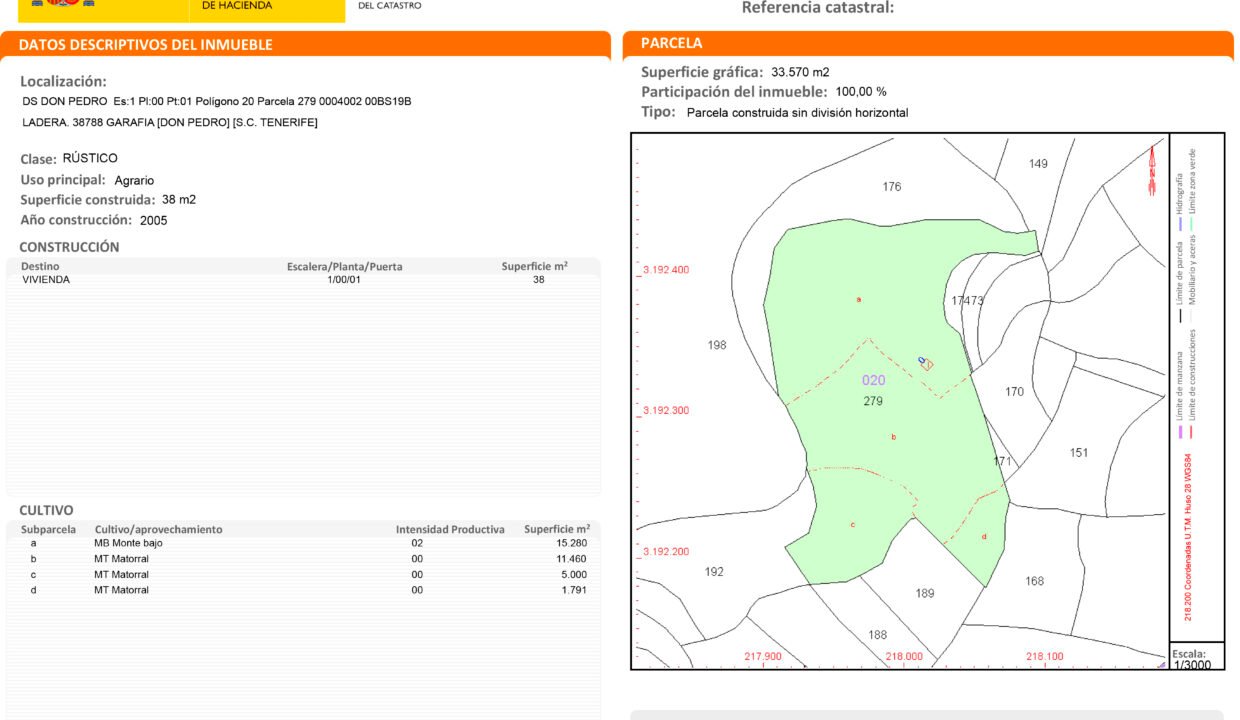This screenshot has width=1240, height=720.
Task: Click the coordinate label '217.900'
Action: [763, 657]
